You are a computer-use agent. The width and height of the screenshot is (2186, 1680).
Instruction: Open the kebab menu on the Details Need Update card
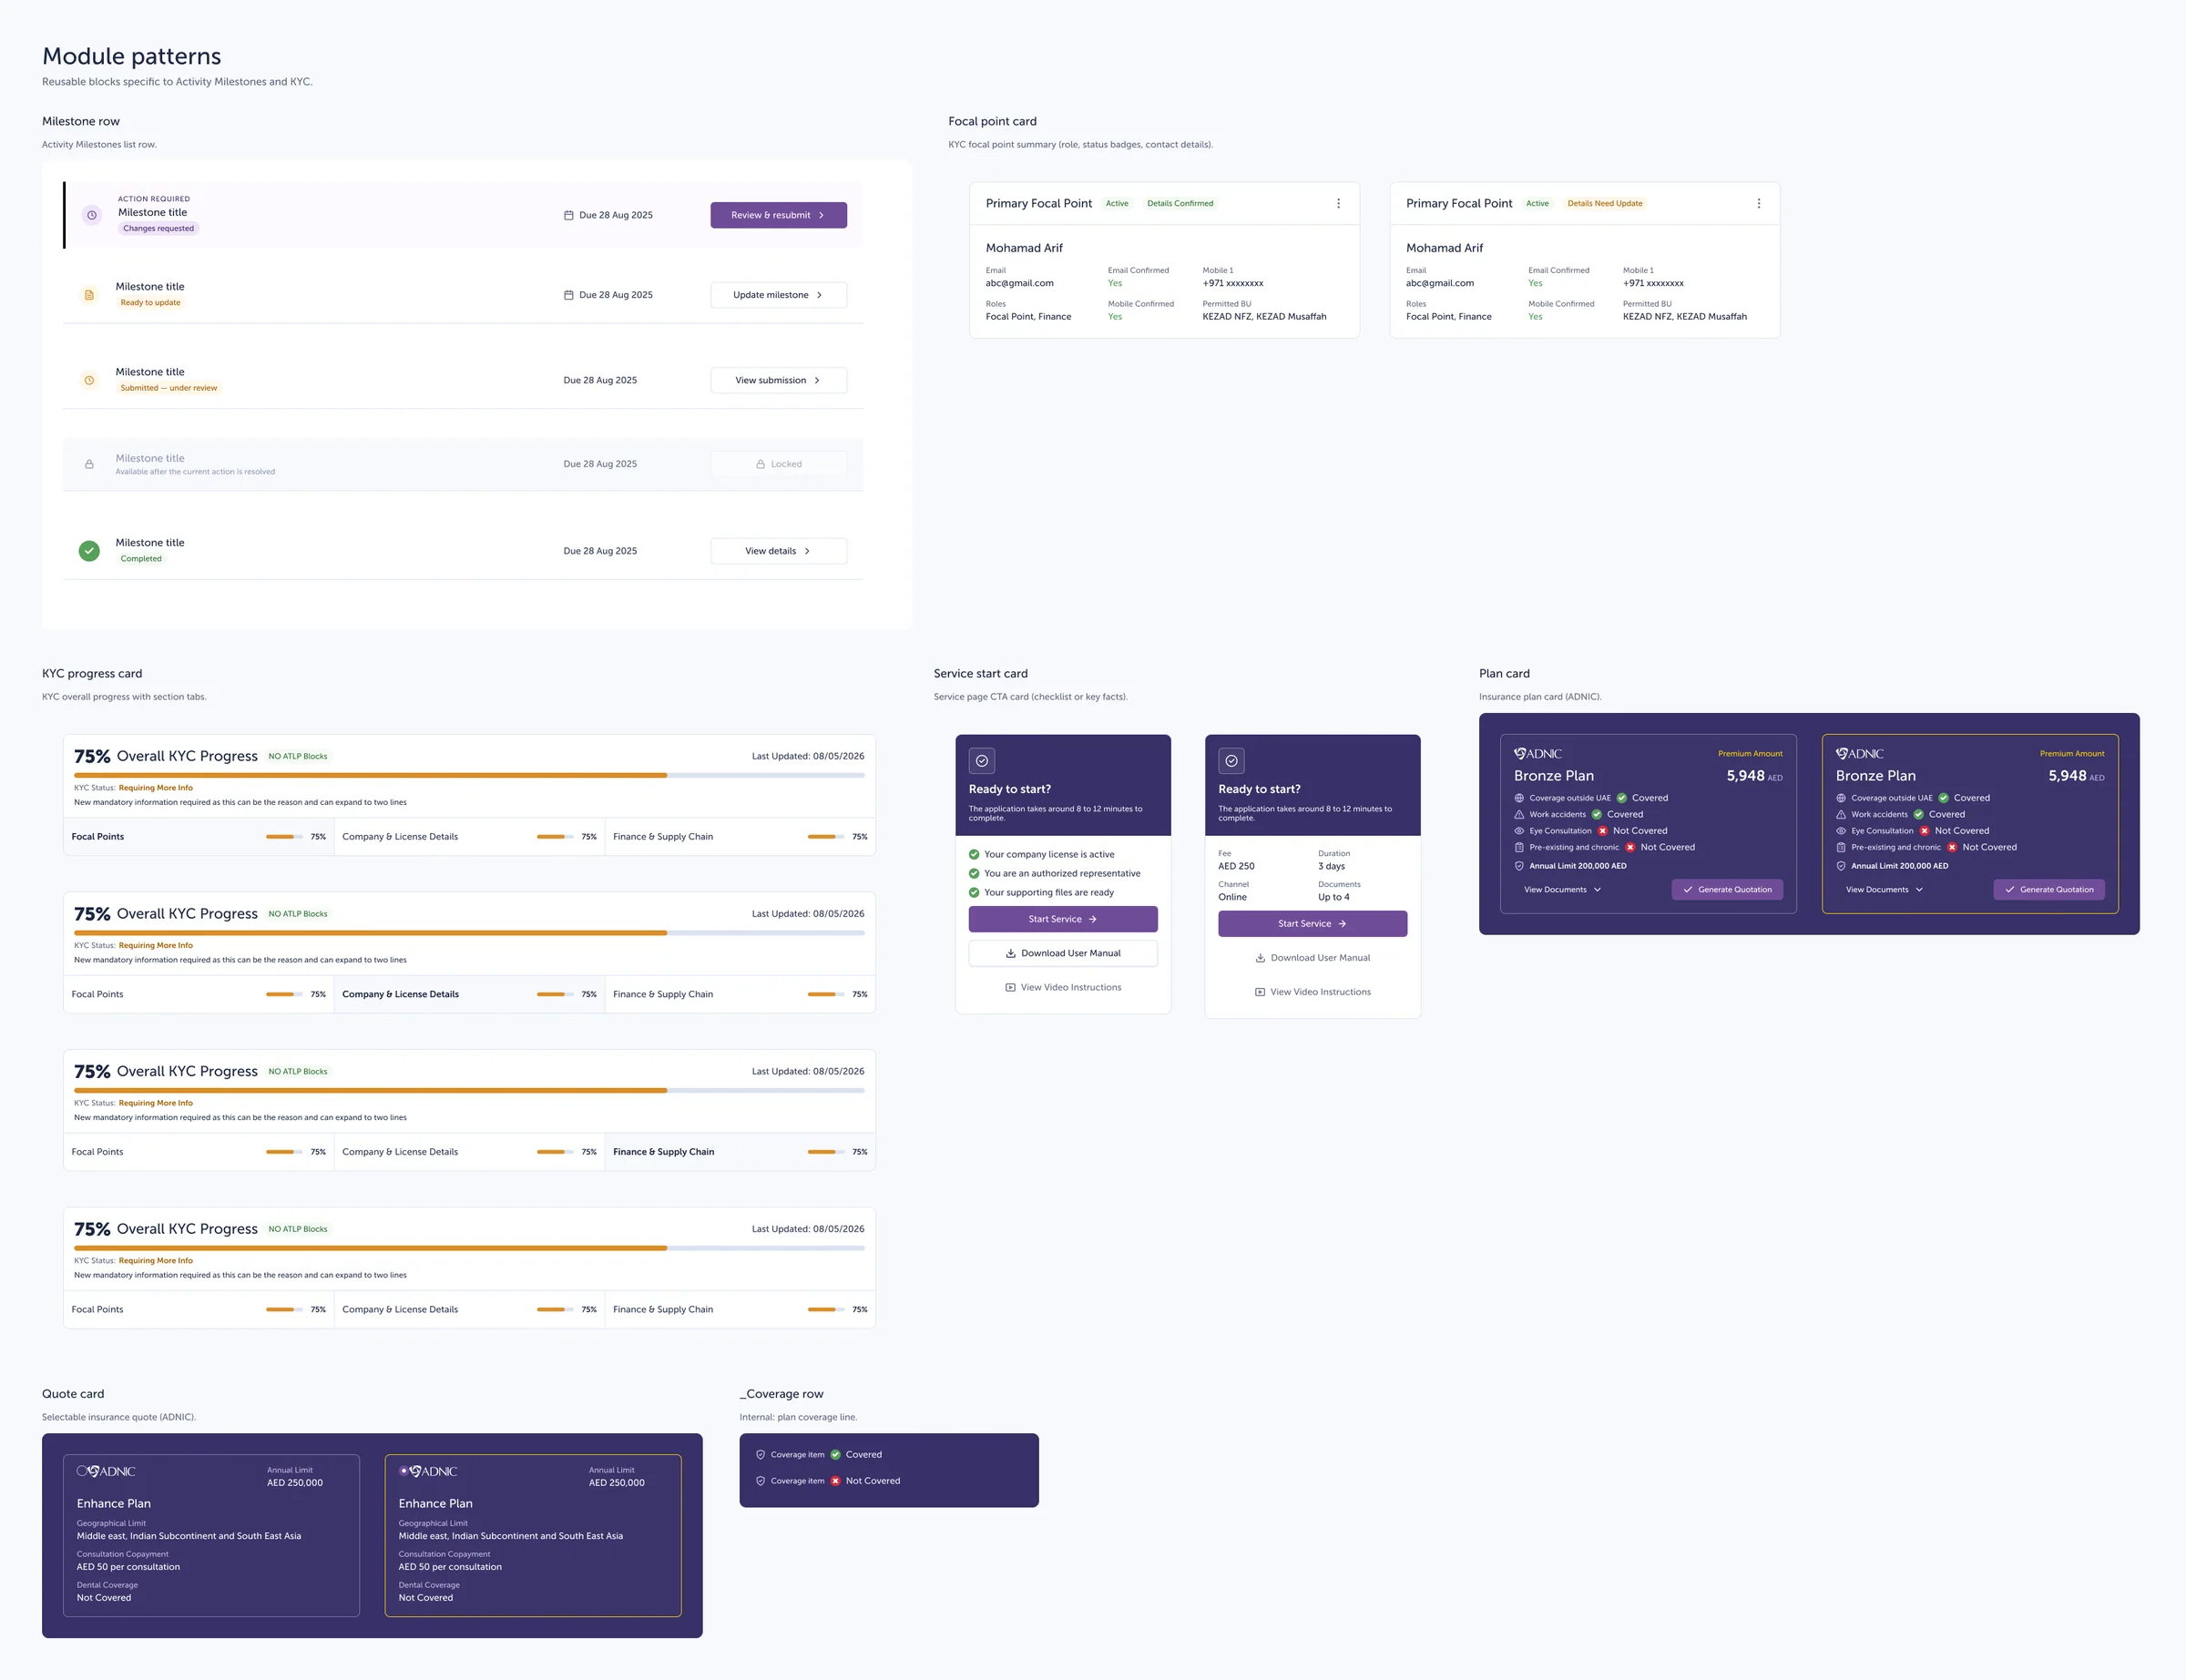pos(1759,203)
